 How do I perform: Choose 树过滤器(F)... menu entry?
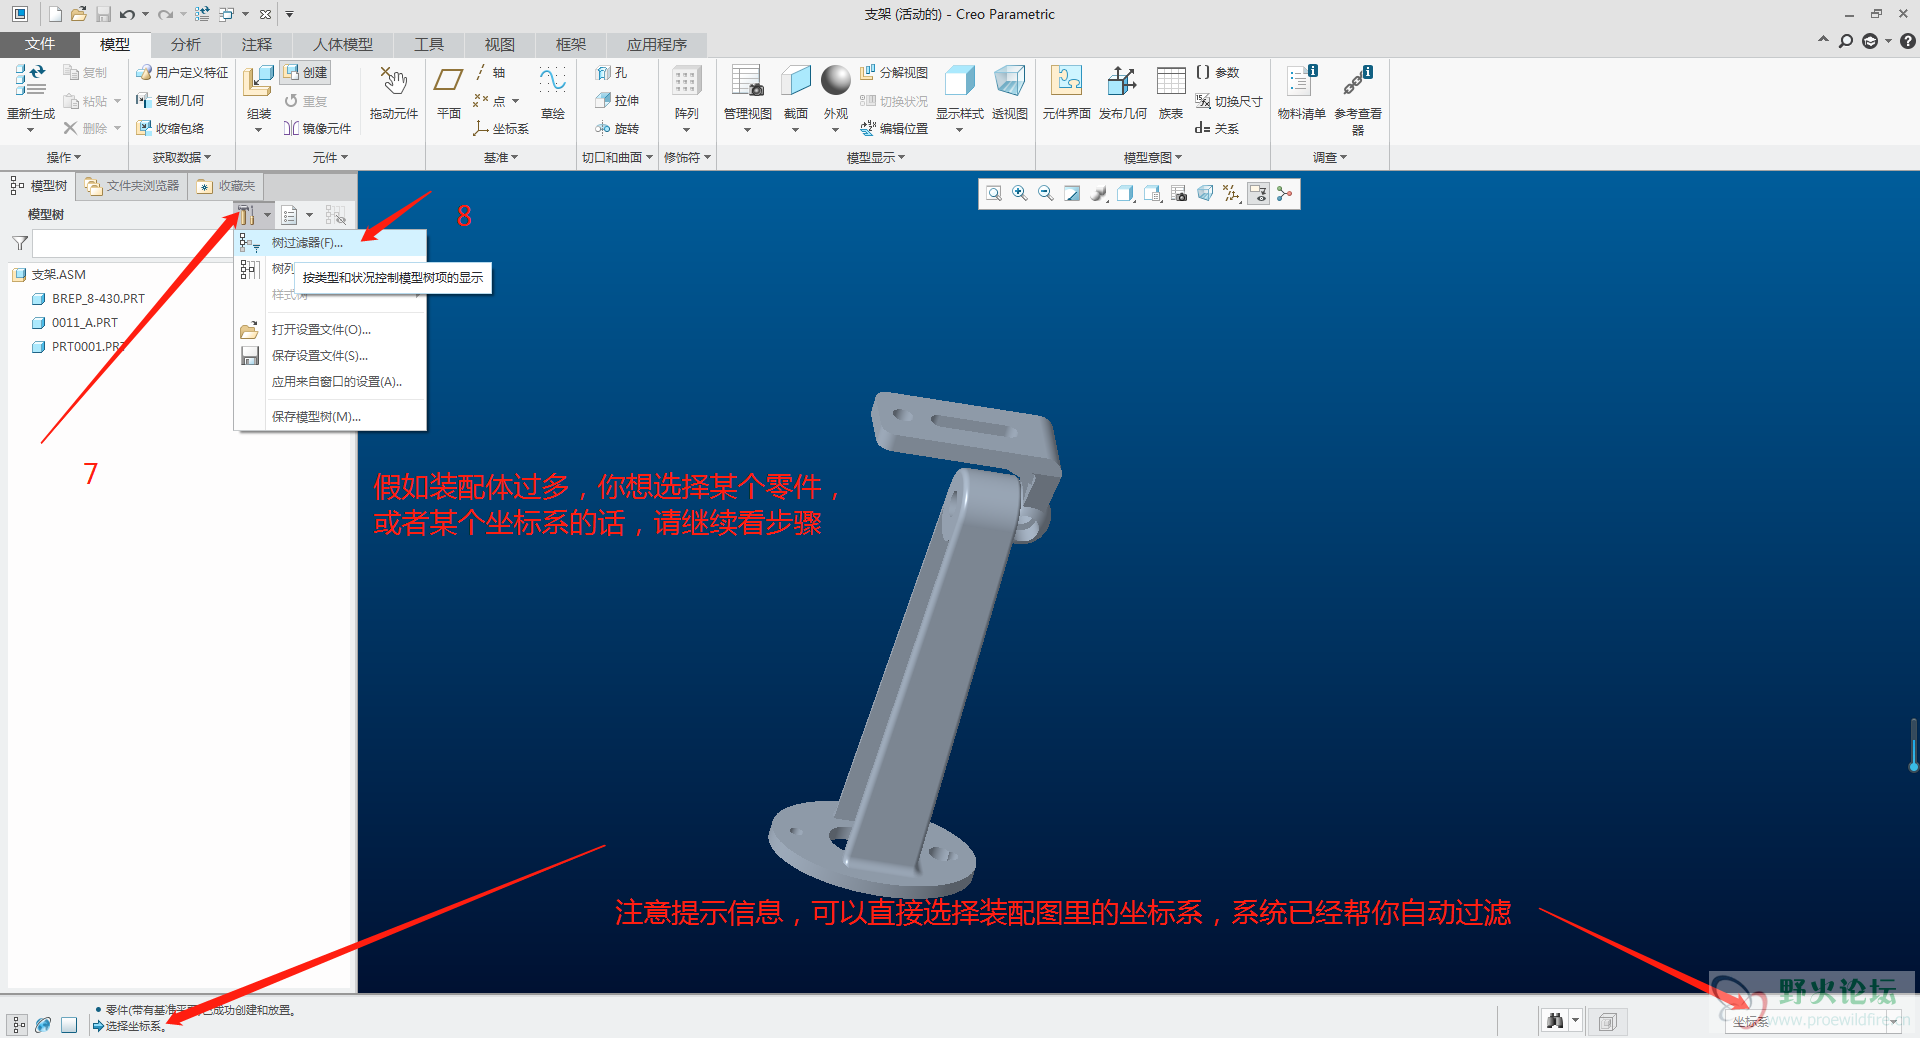(x=331, y=243)
